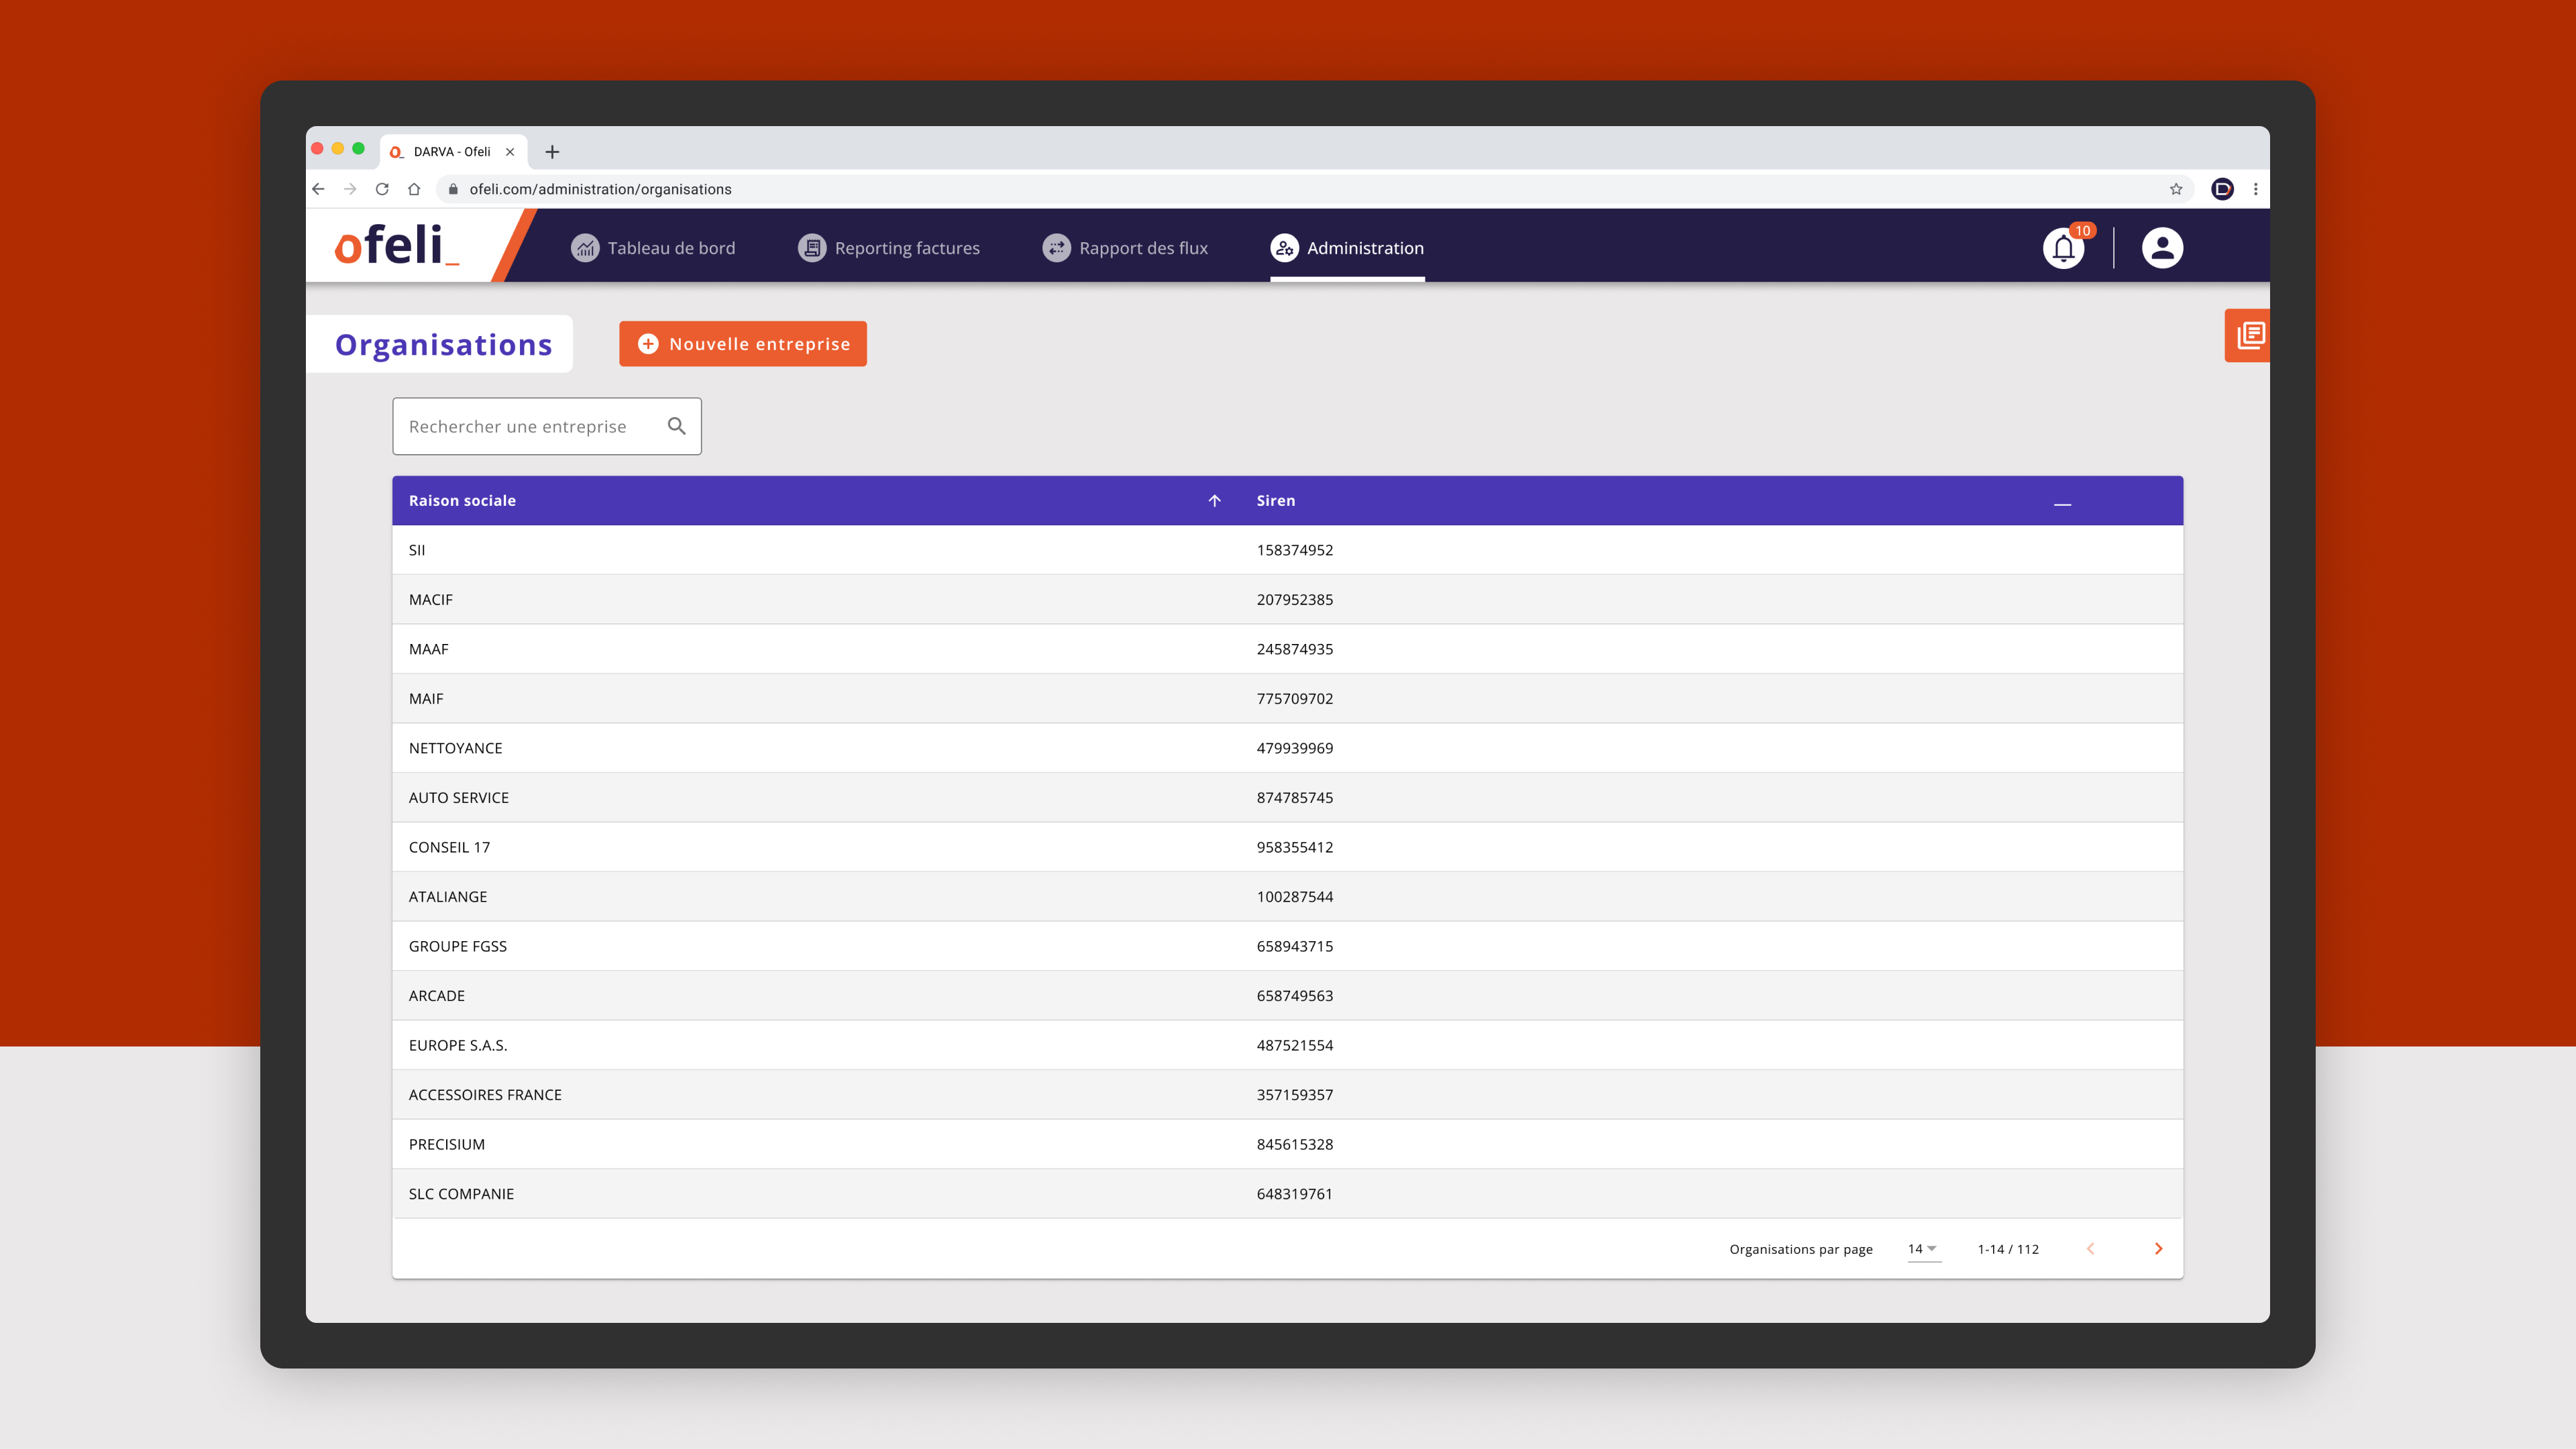This screenshot has width=2576, height=1449.
Task: Click the dash icon in table header
Action: (2062, 503)
